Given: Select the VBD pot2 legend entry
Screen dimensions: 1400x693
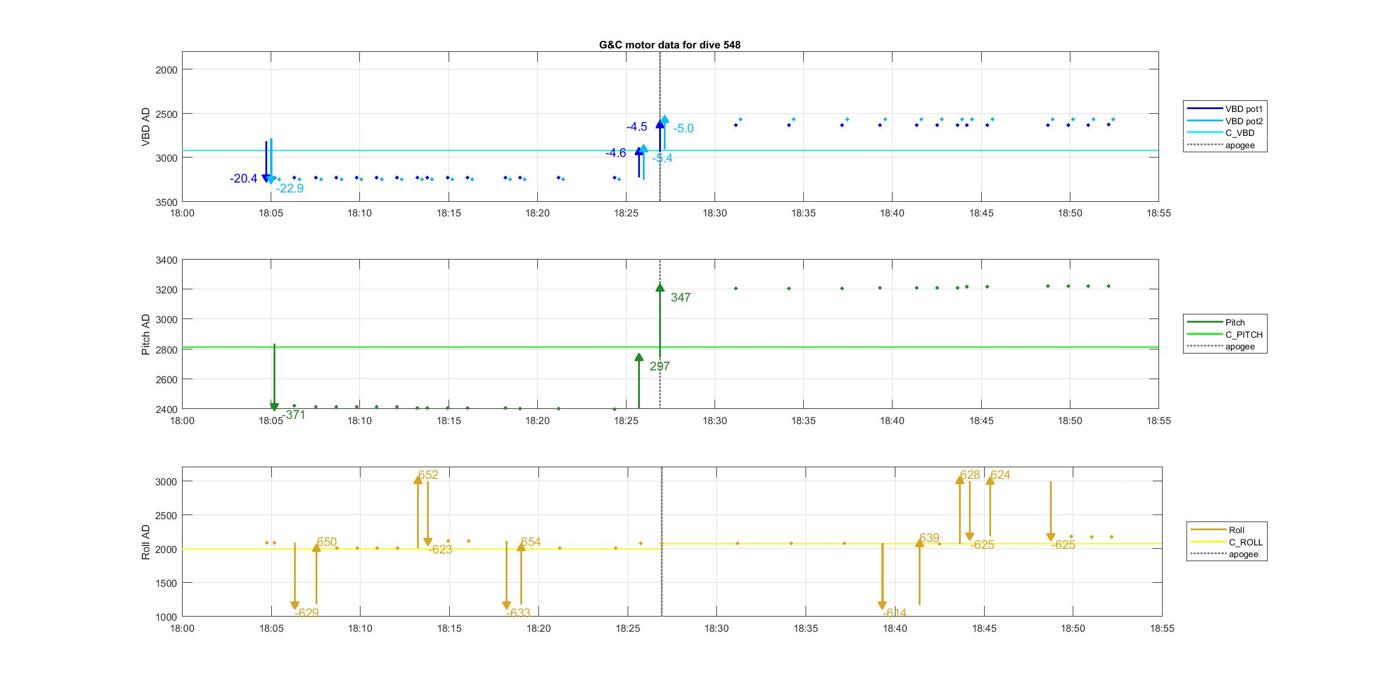Looking at the screenshot, I should click(1243, 121).
